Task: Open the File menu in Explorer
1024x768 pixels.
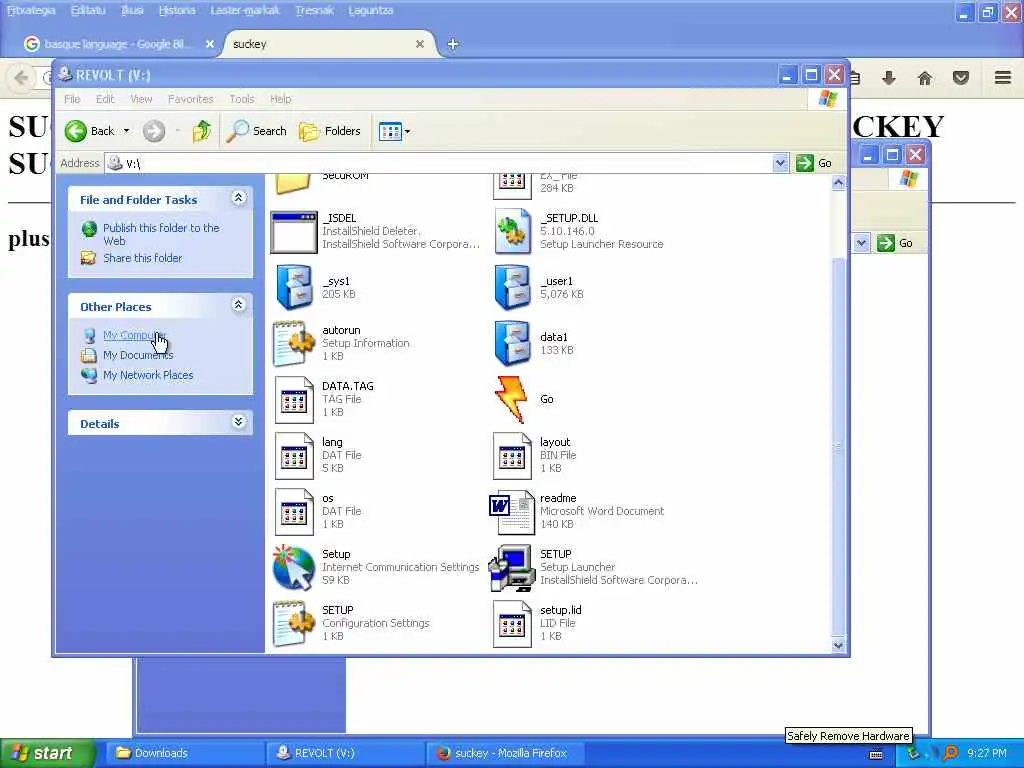Action: 72,99
